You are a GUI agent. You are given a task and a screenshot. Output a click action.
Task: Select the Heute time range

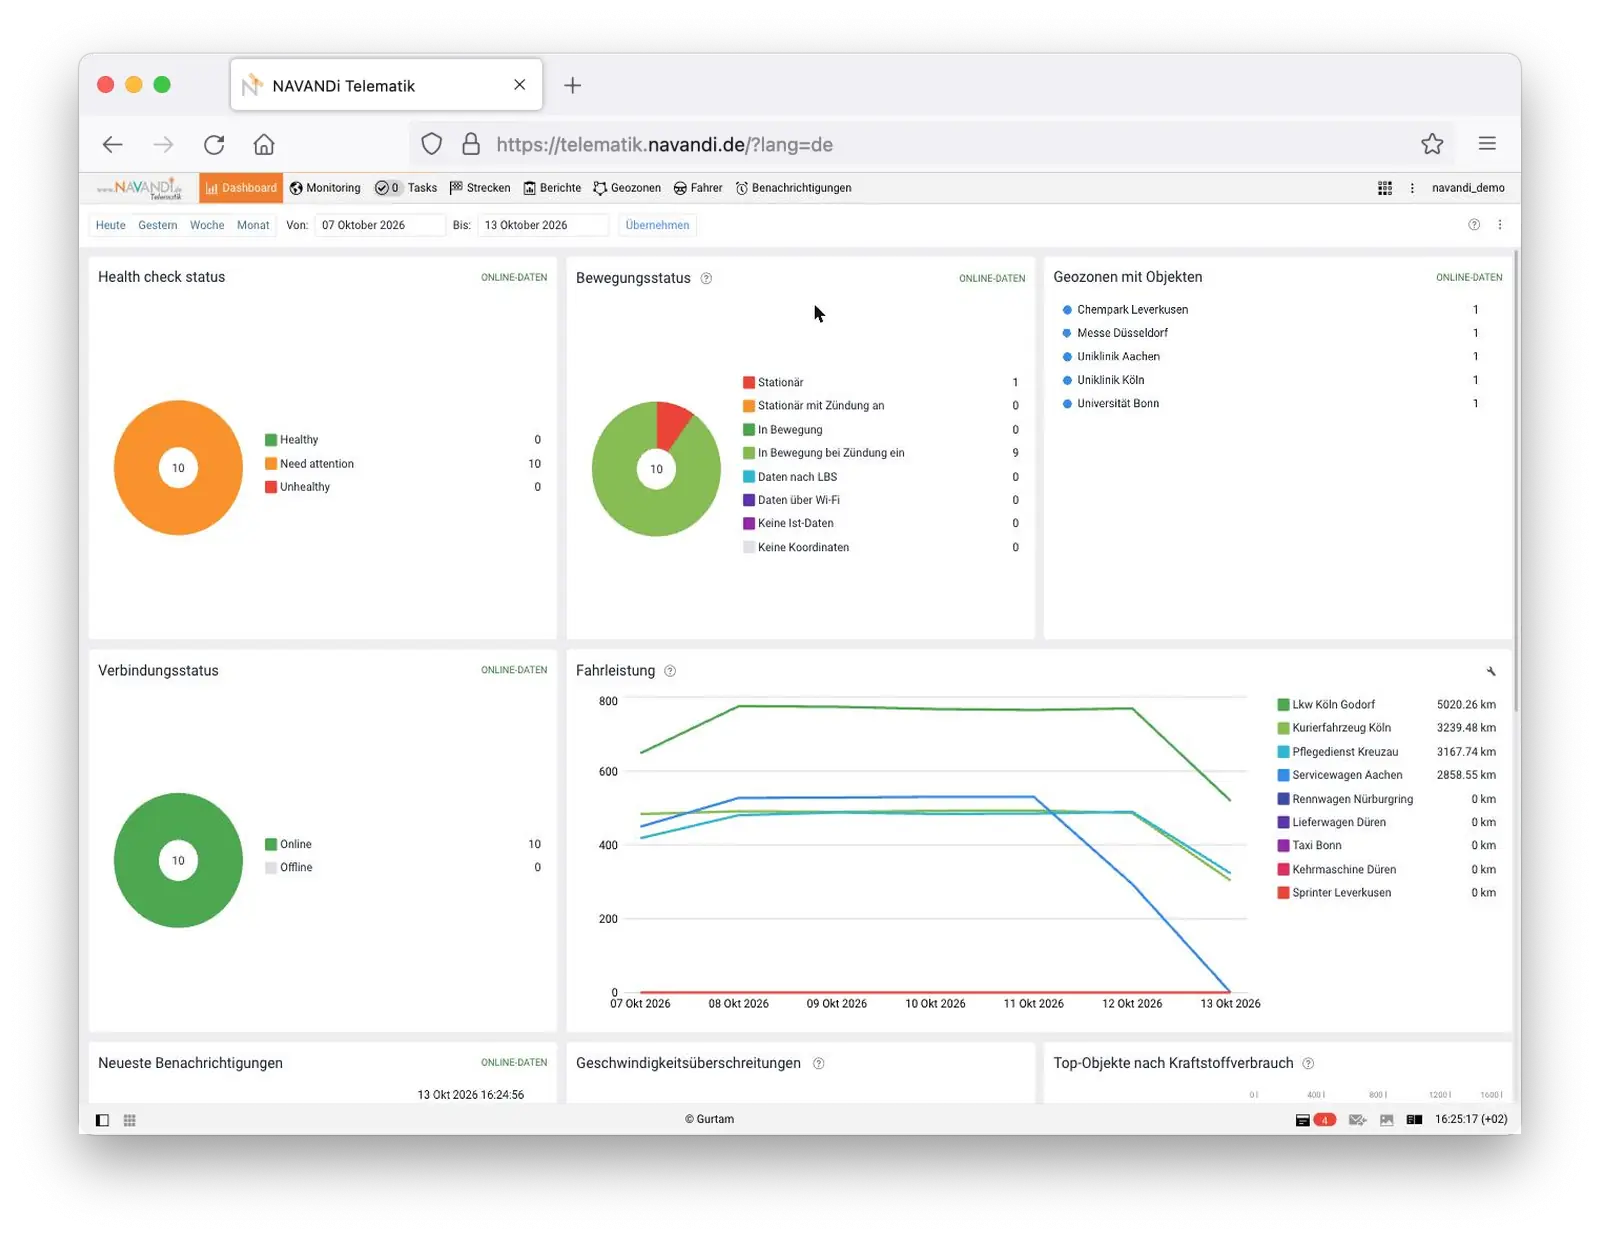tap(111, 225)
